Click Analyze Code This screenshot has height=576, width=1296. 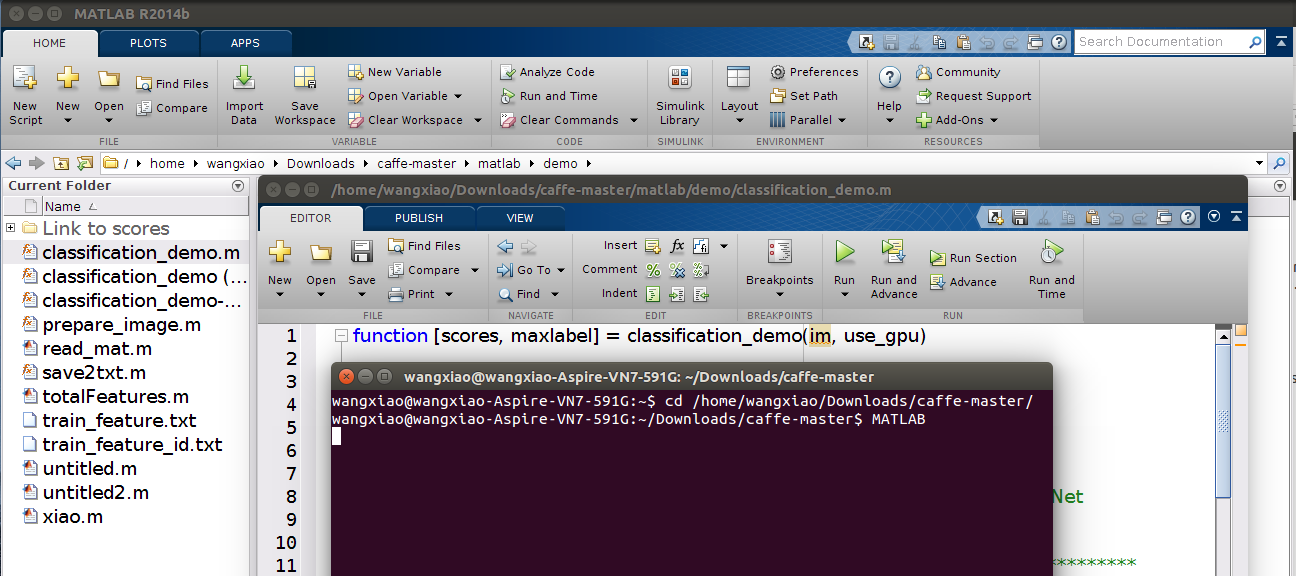[x=548, y=72]
